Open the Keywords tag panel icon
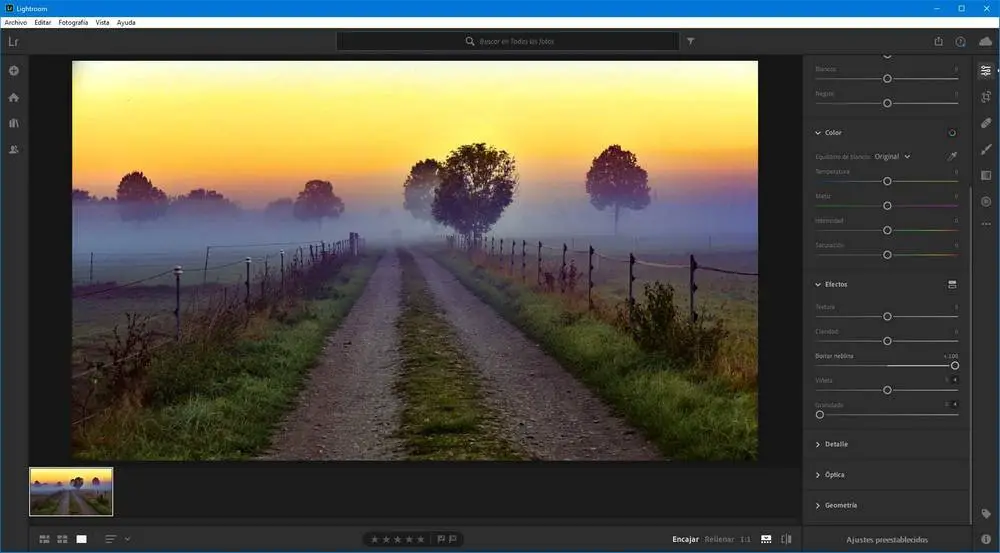1000x553 pixels. 986,513
